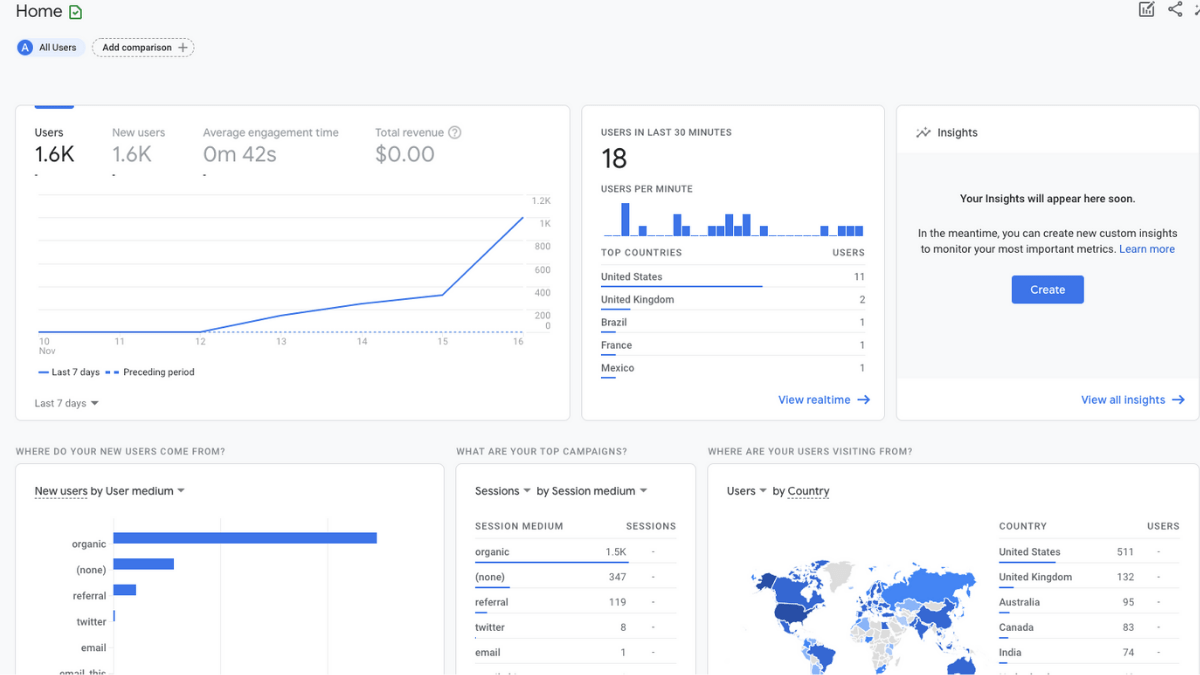
Task: Click the plus icon in Add comparison
Action: 183,47
